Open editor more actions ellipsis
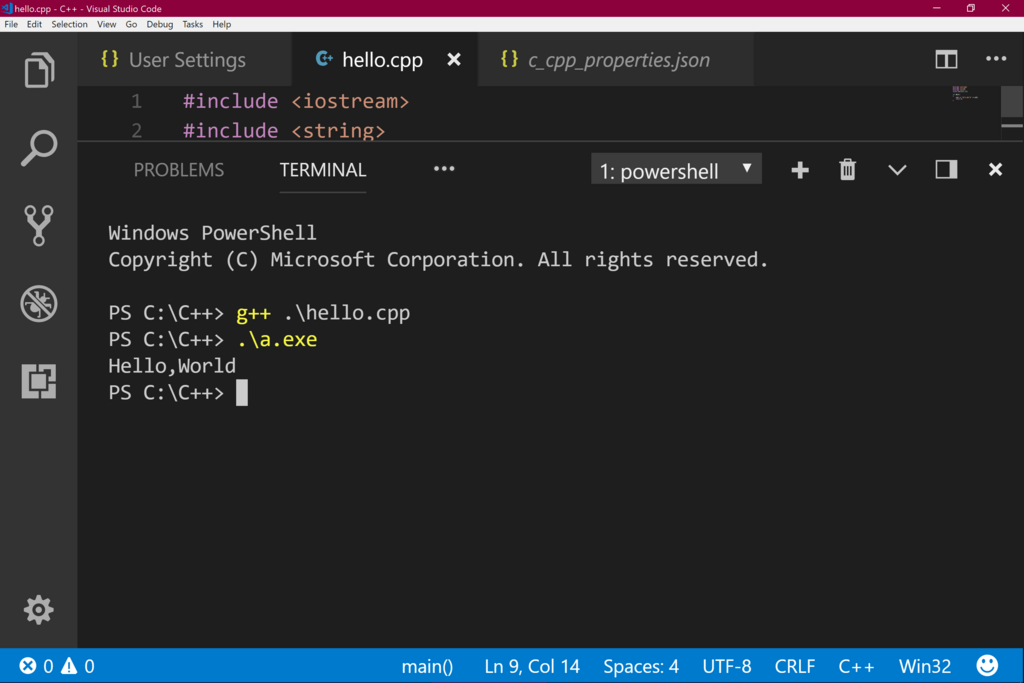1024x683 pixels. pos(996,59)
